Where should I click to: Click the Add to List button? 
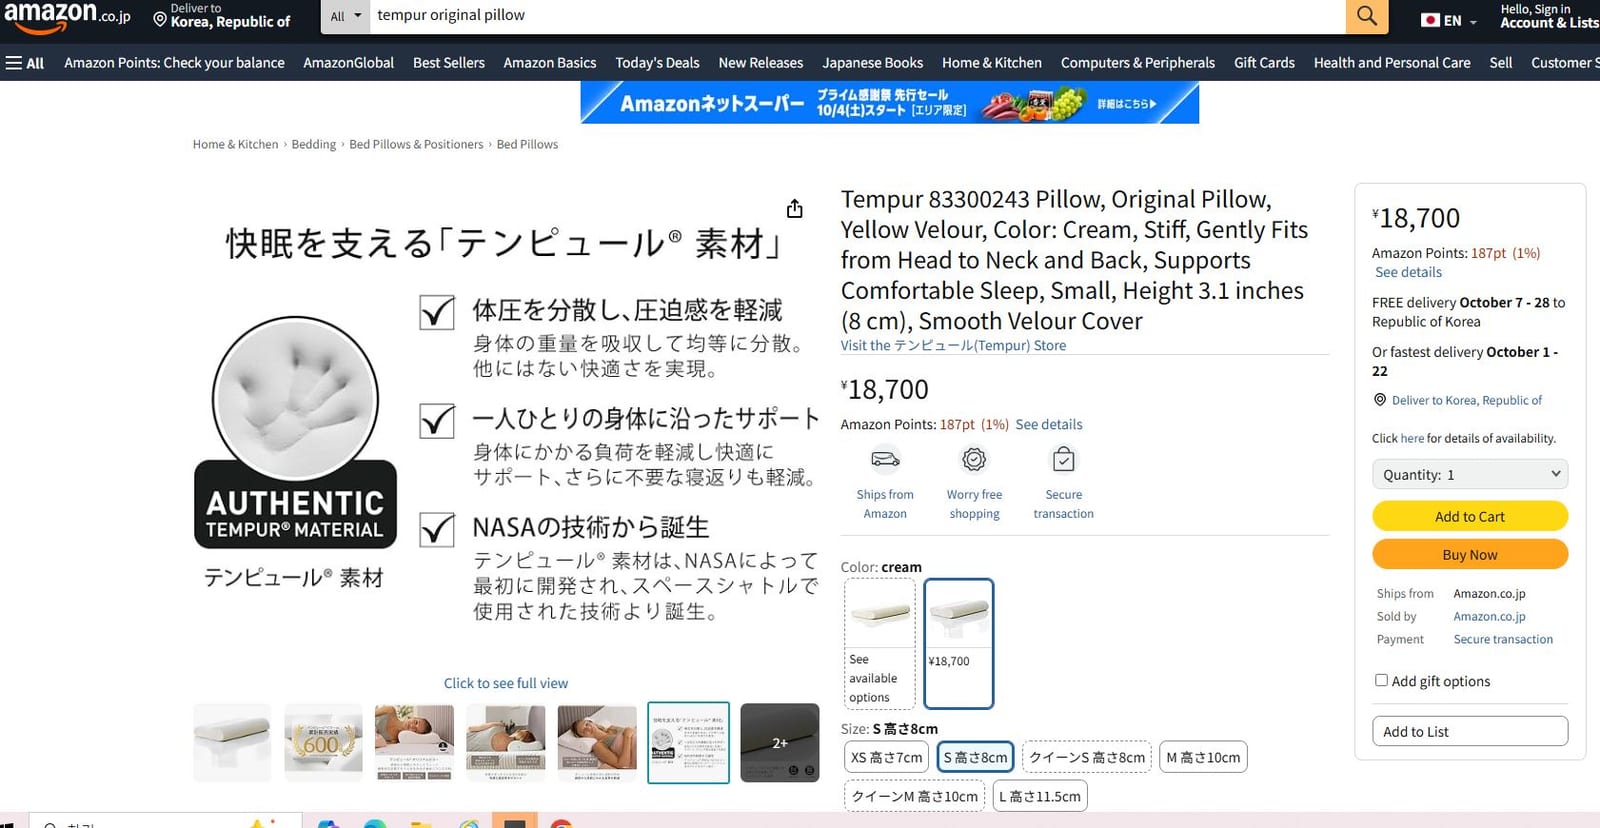pos(1470,731)
